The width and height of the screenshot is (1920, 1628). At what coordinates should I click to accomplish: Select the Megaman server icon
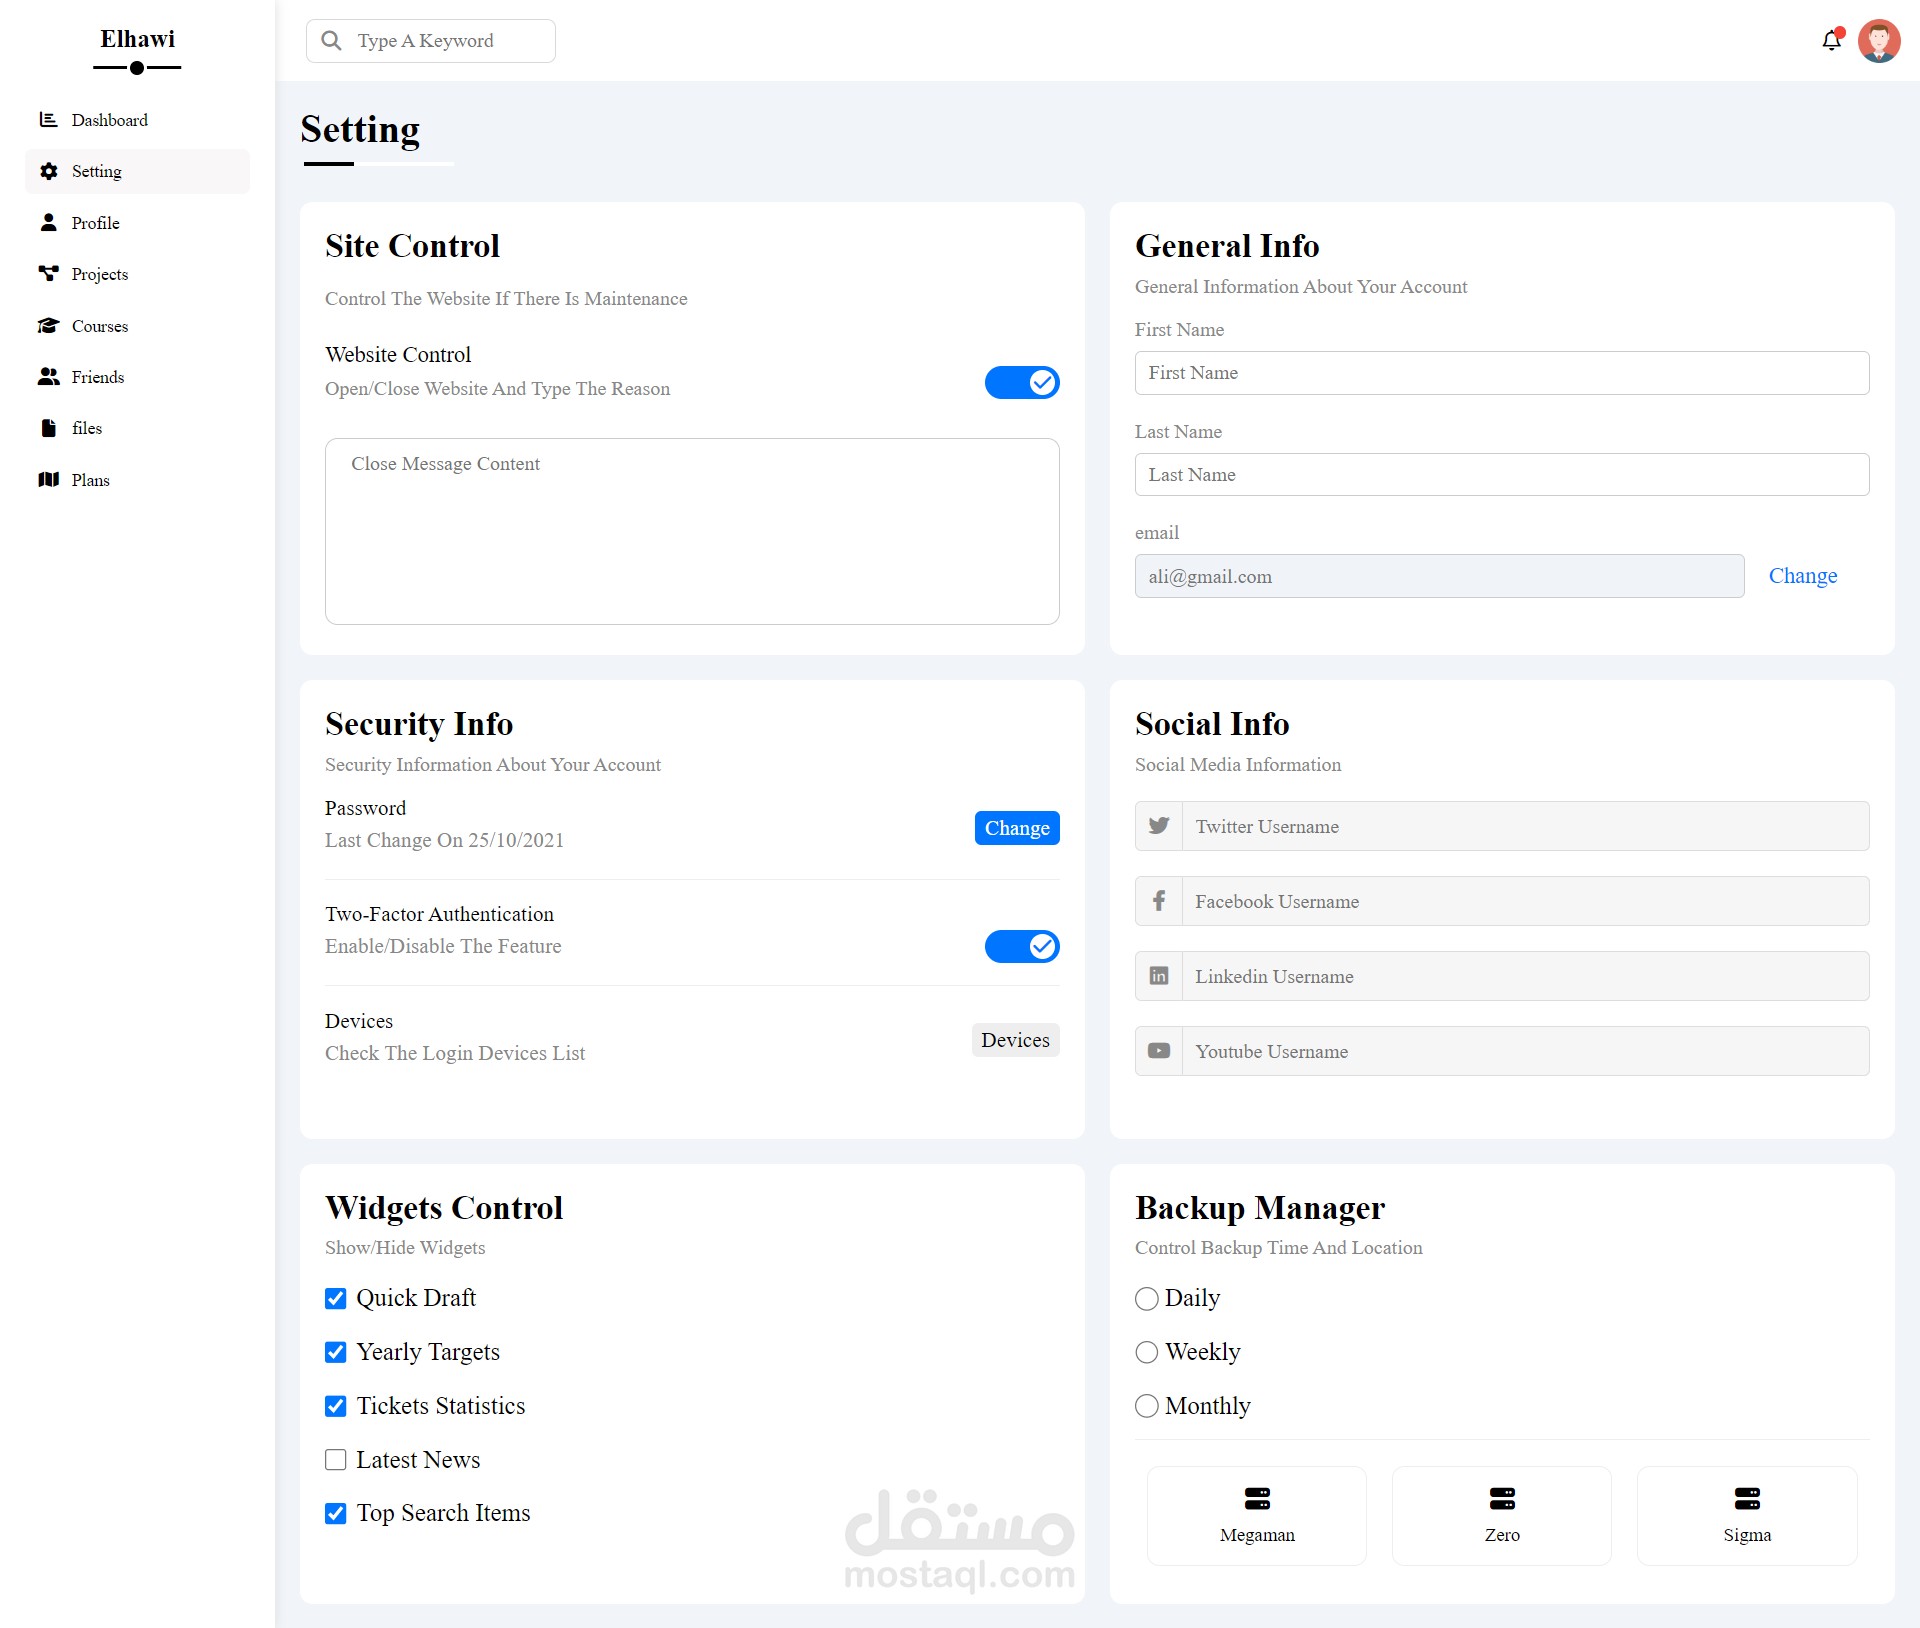1257,1498
